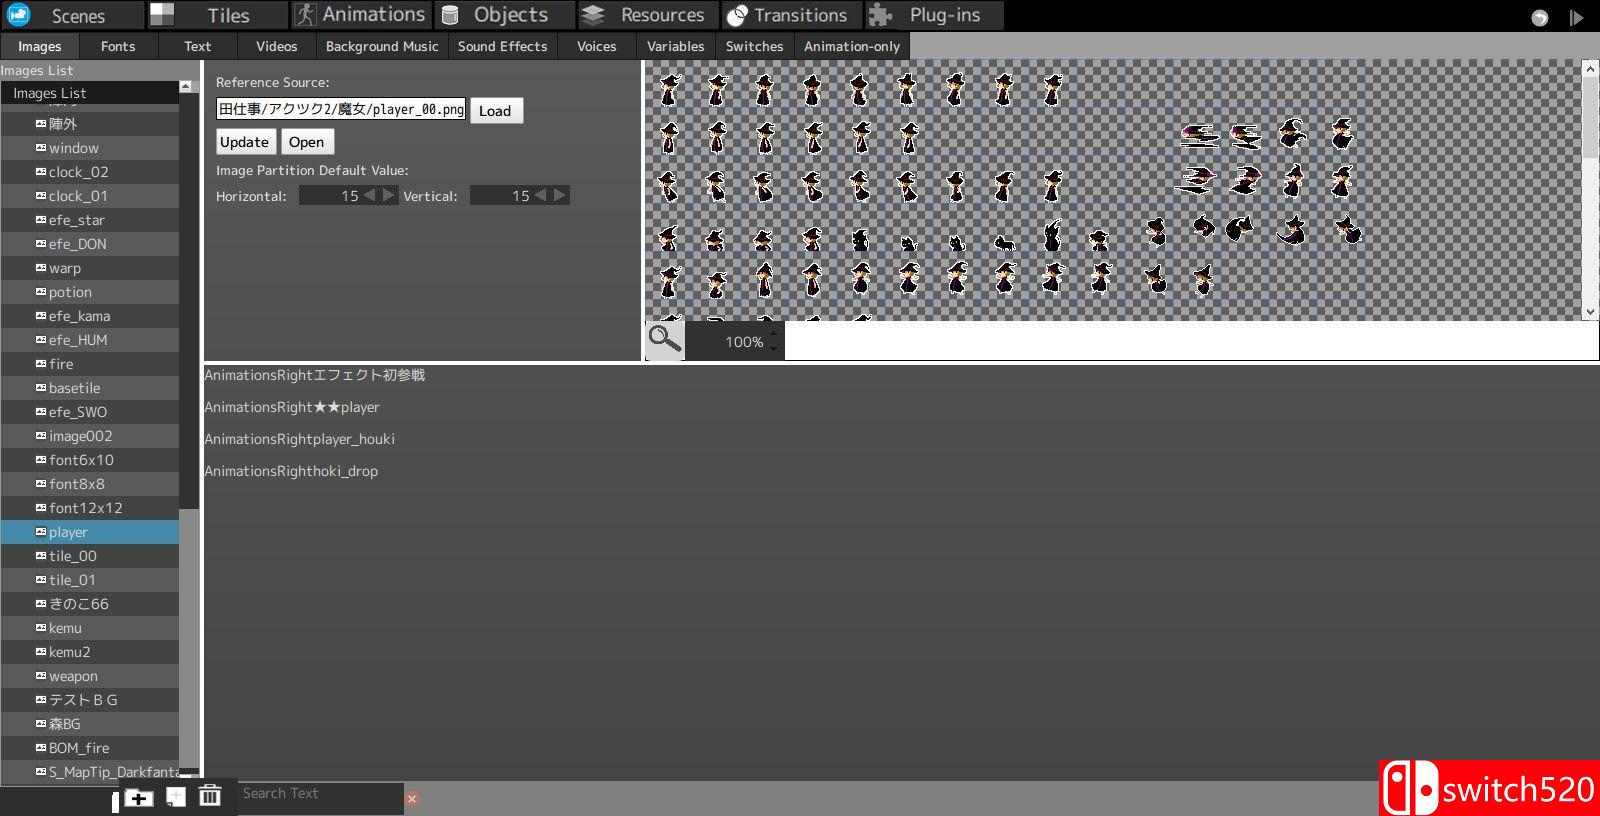Open the Animations top tab

[x=362, y=15]
